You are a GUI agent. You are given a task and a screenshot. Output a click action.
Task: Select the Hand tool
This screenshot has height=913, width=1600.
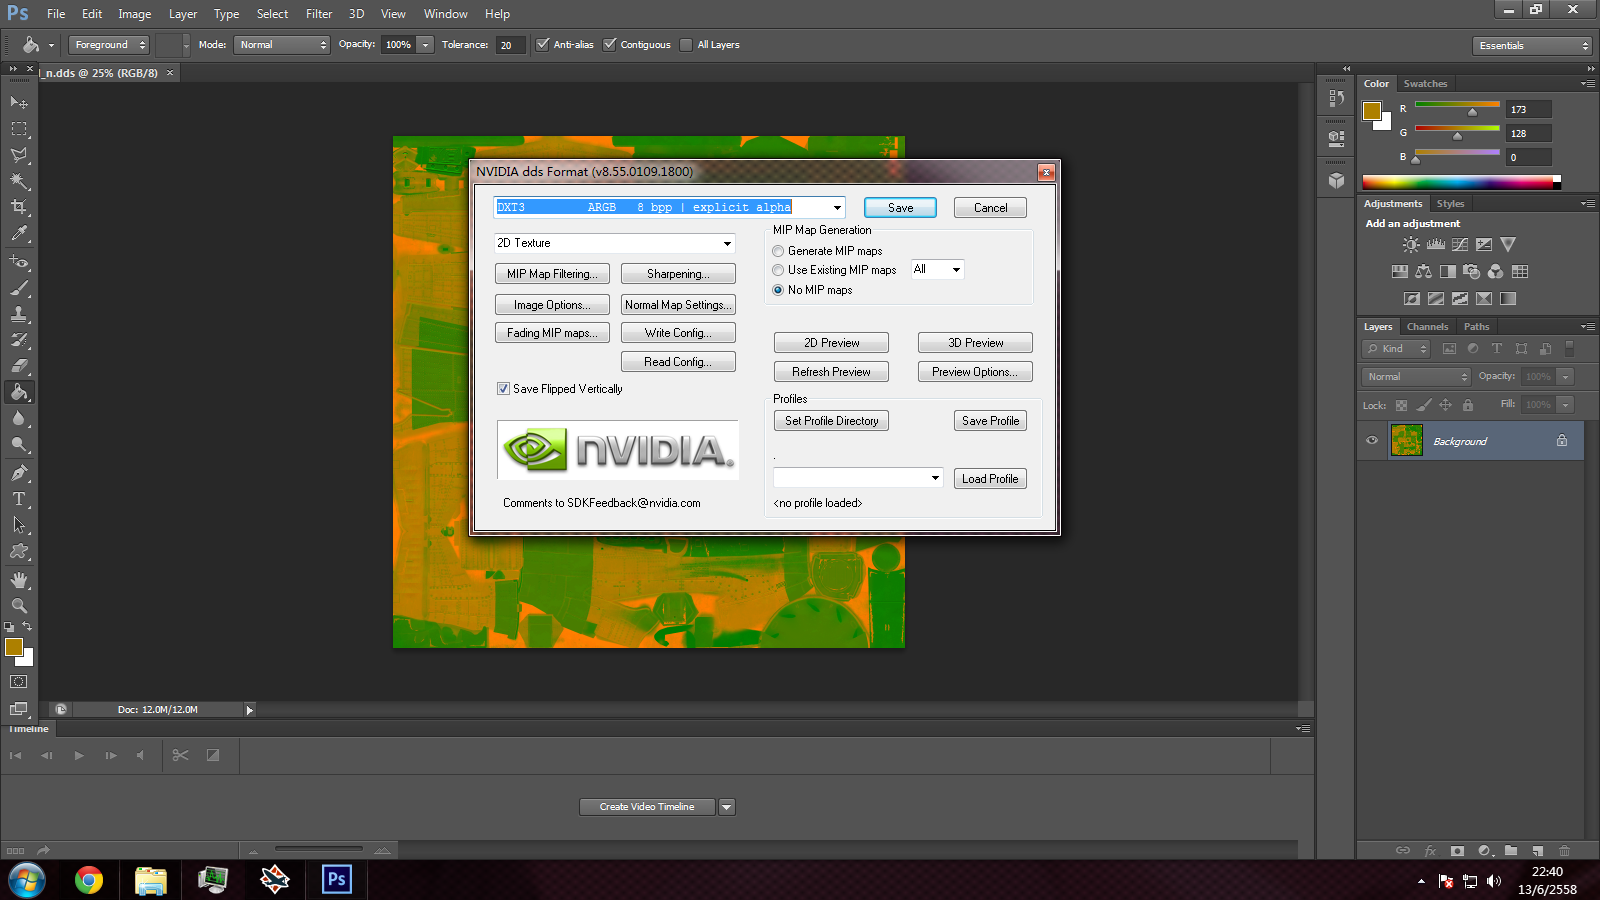coord(19,580)
